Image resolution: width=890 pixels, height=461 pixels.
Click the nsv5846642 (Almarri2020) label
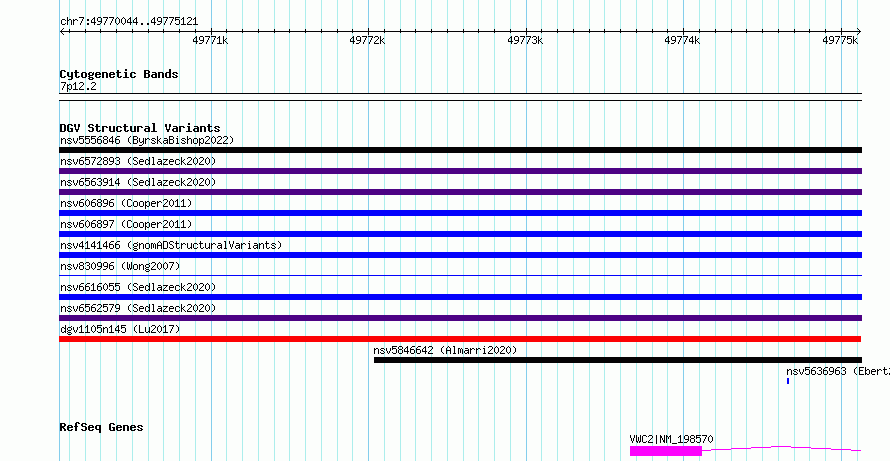[x=446, y=350]
